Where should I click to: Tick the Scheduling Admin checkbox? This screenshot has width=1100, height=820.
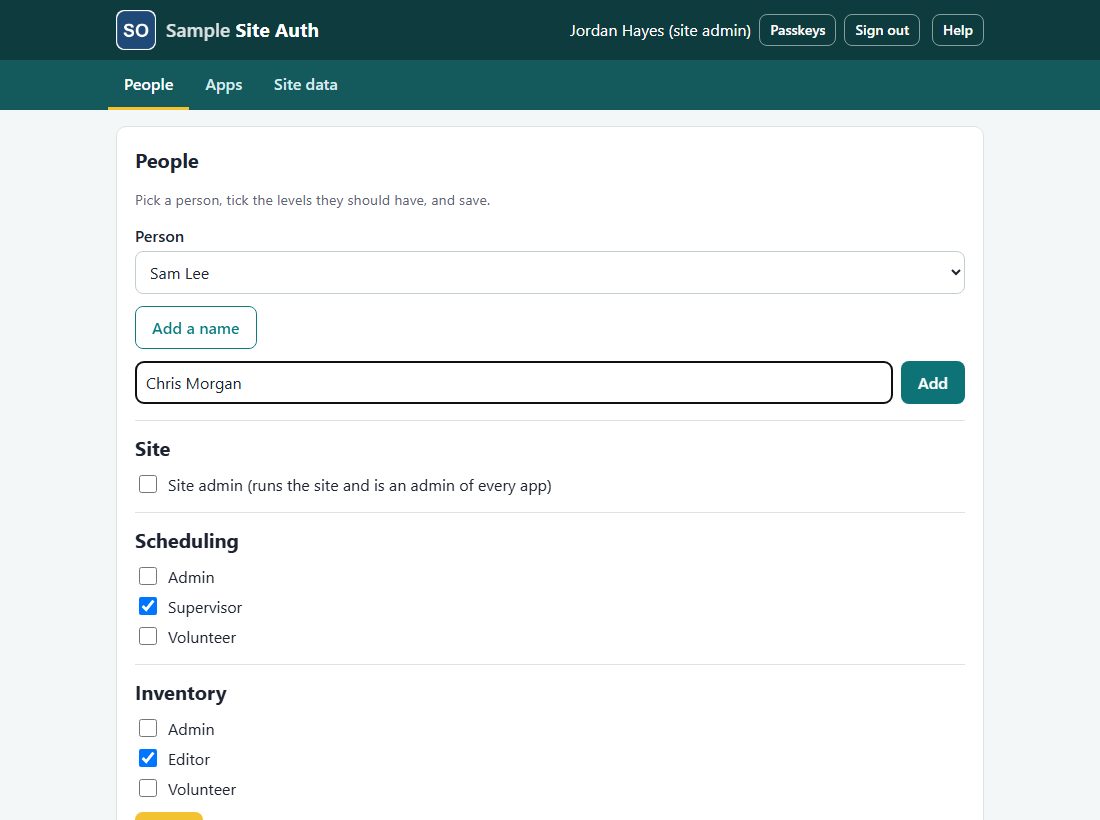pos(148,576)
